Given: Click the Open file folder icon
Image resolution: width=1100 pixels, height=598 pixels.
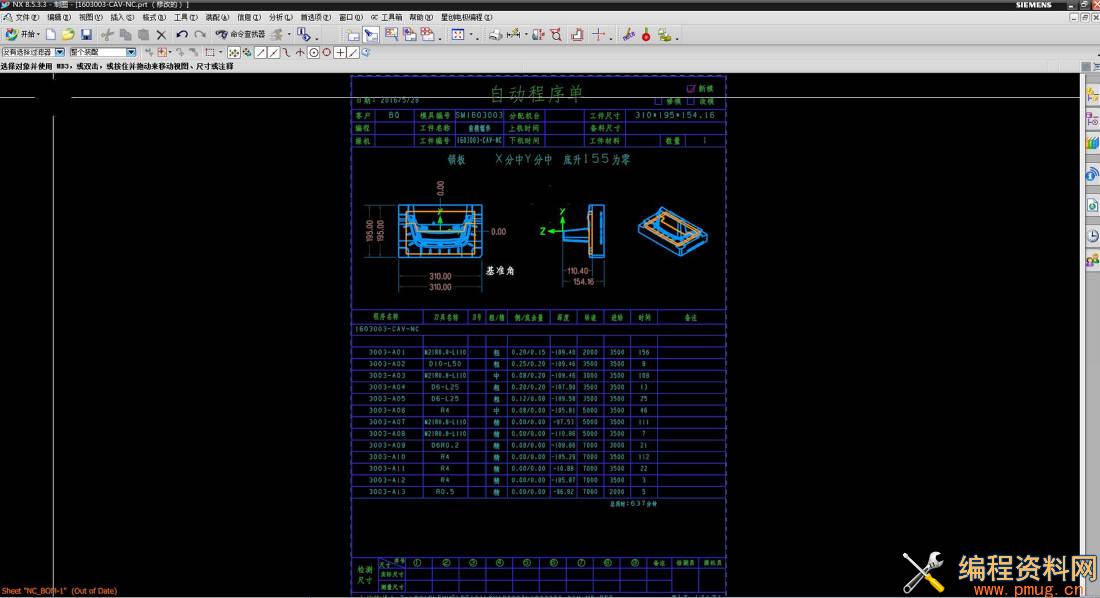Looking at the screenshot, I should coord(68,34).
